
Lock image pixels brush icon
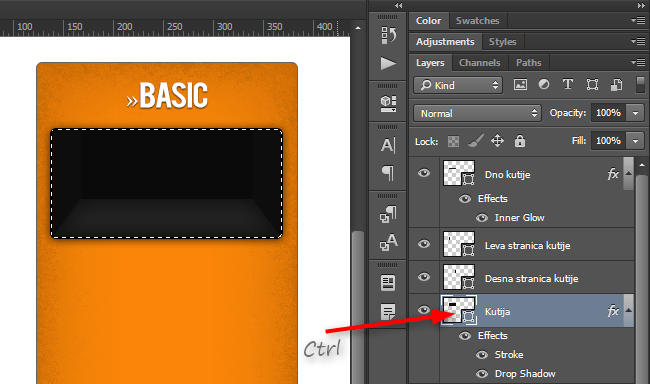pyautogui.click(x=475, y=141)
